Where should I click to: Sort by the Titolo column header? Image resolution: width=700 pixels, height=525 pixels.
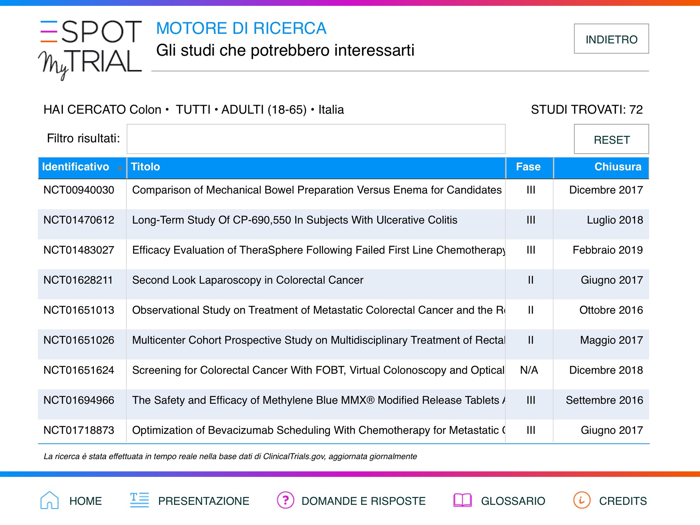pyautogui.click(x=316, y=167)
